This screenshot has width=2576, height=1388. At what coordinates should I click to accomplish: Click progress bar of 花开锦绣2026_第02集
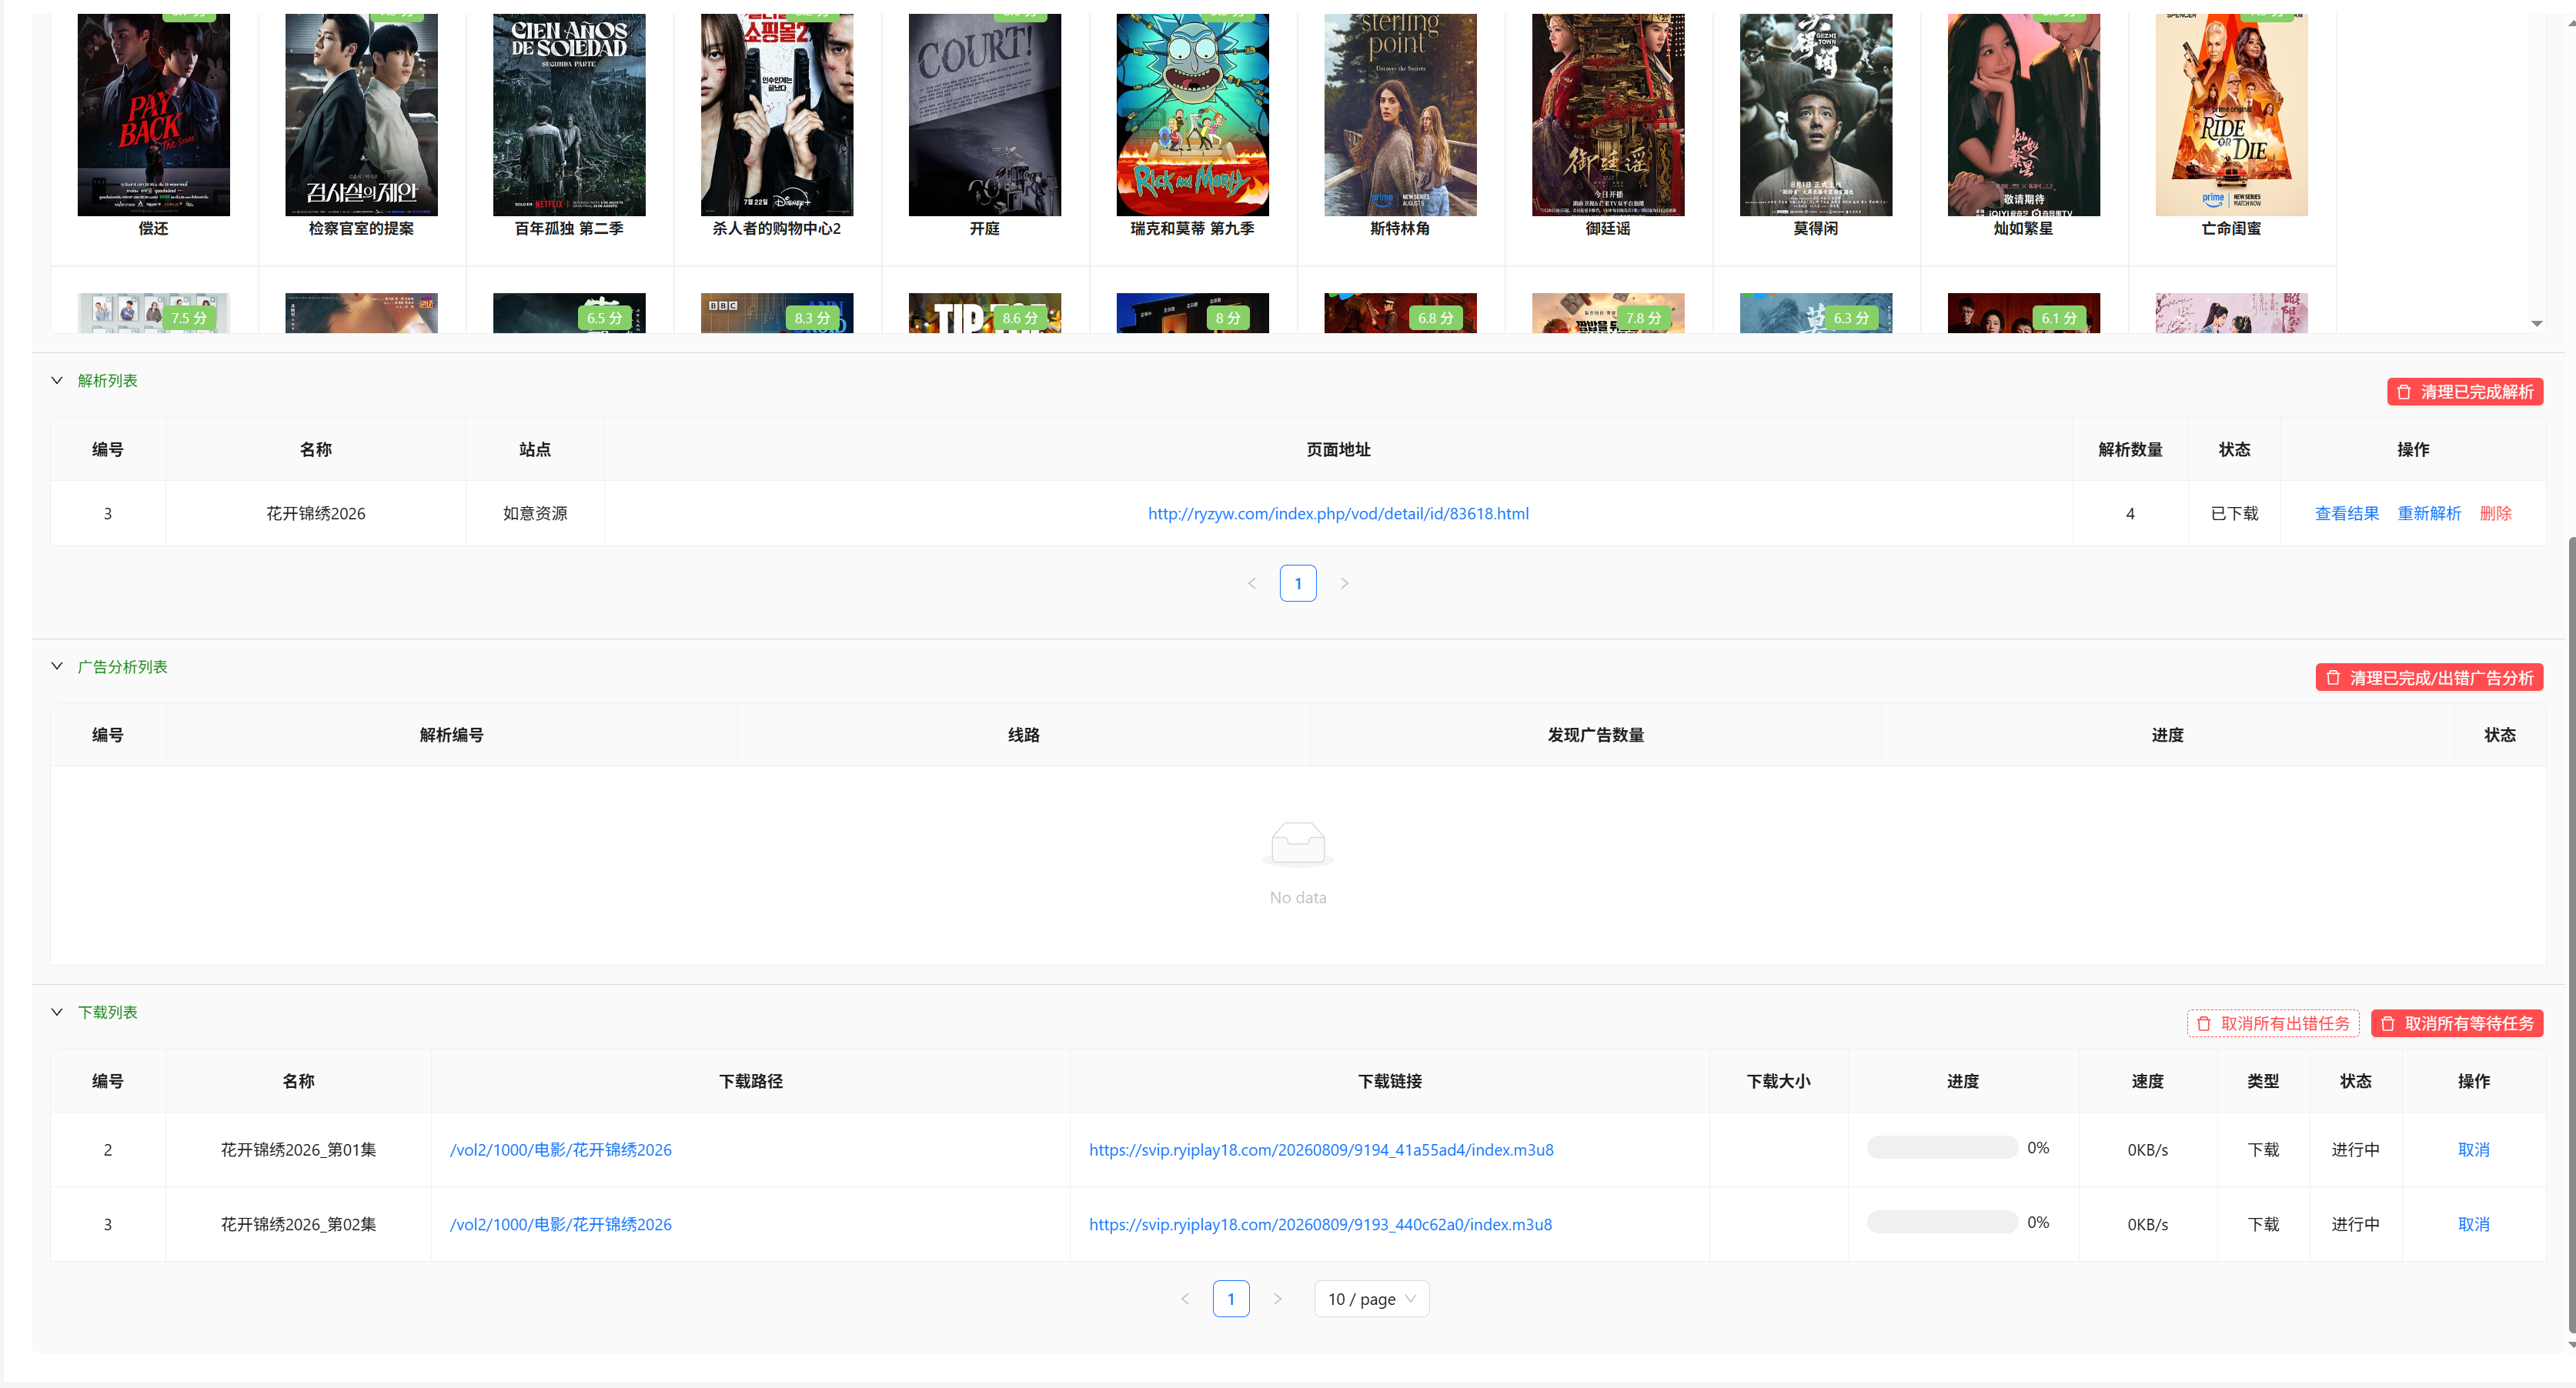coord(1942,1222)
